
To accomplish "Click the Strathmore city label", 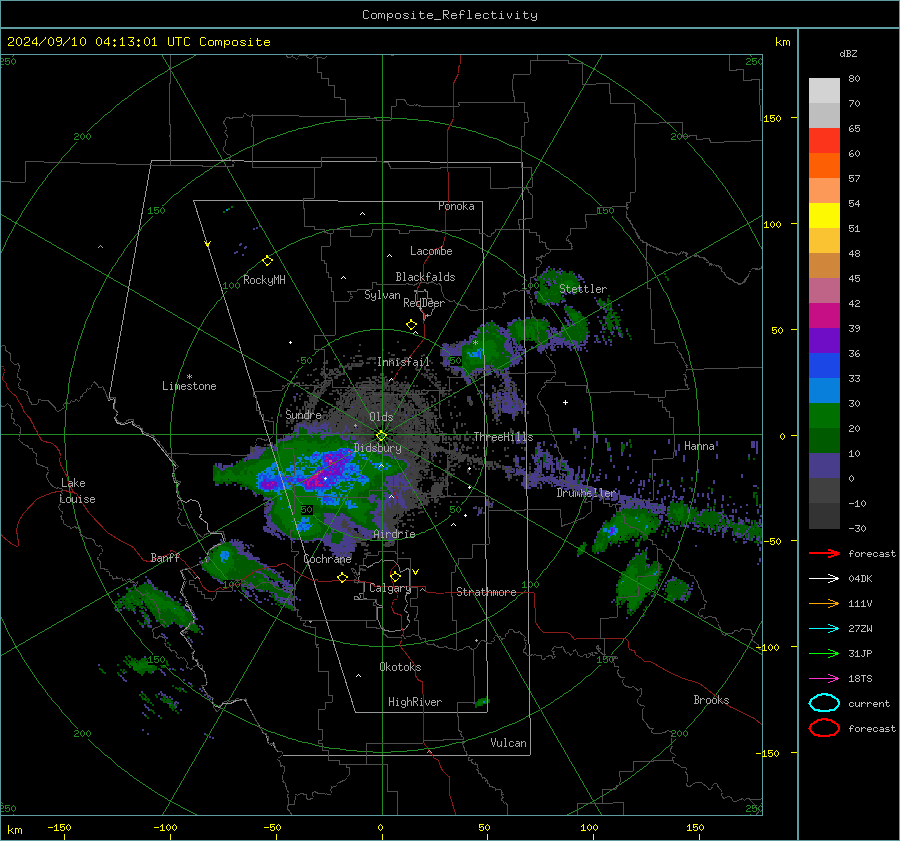I will coord(486,592).
